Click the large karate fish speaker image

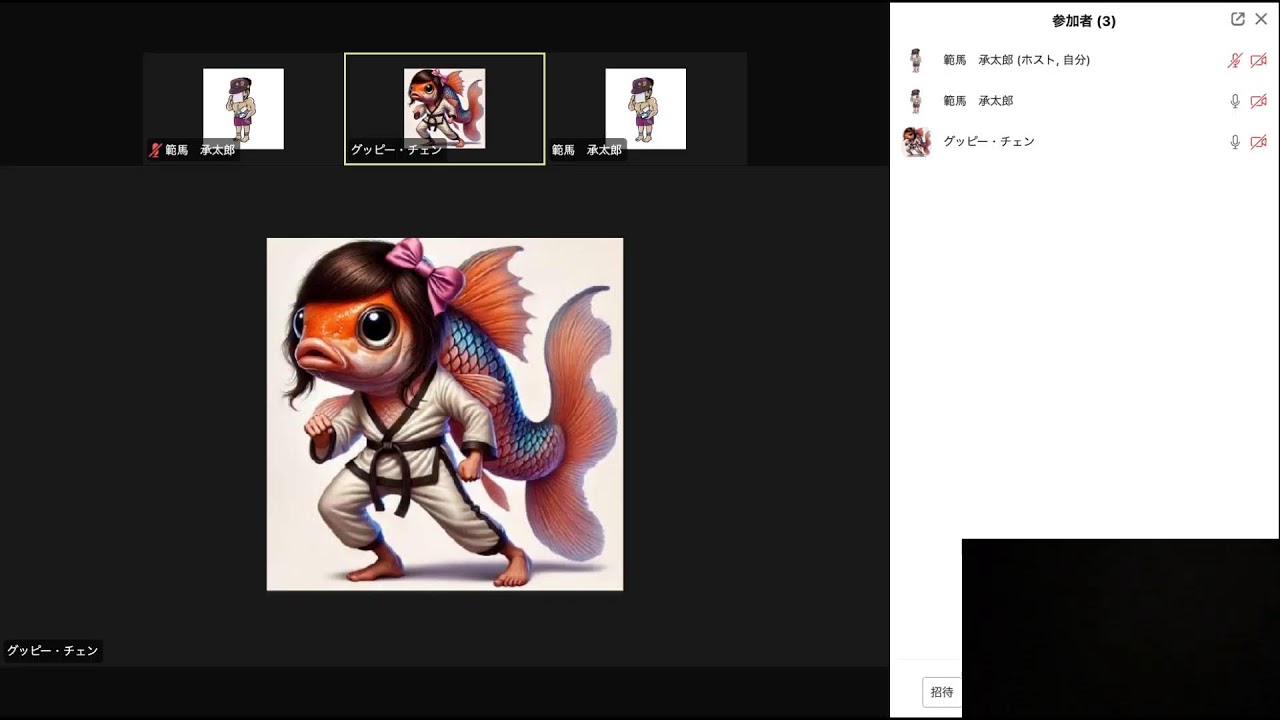(444, 414)
